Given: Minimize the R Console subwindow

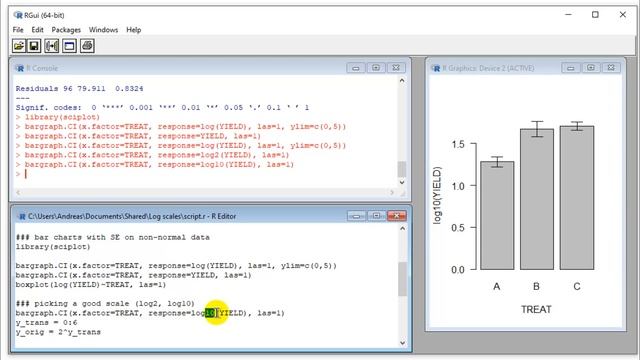Looking at the screenshot, I should pos(356,68).
